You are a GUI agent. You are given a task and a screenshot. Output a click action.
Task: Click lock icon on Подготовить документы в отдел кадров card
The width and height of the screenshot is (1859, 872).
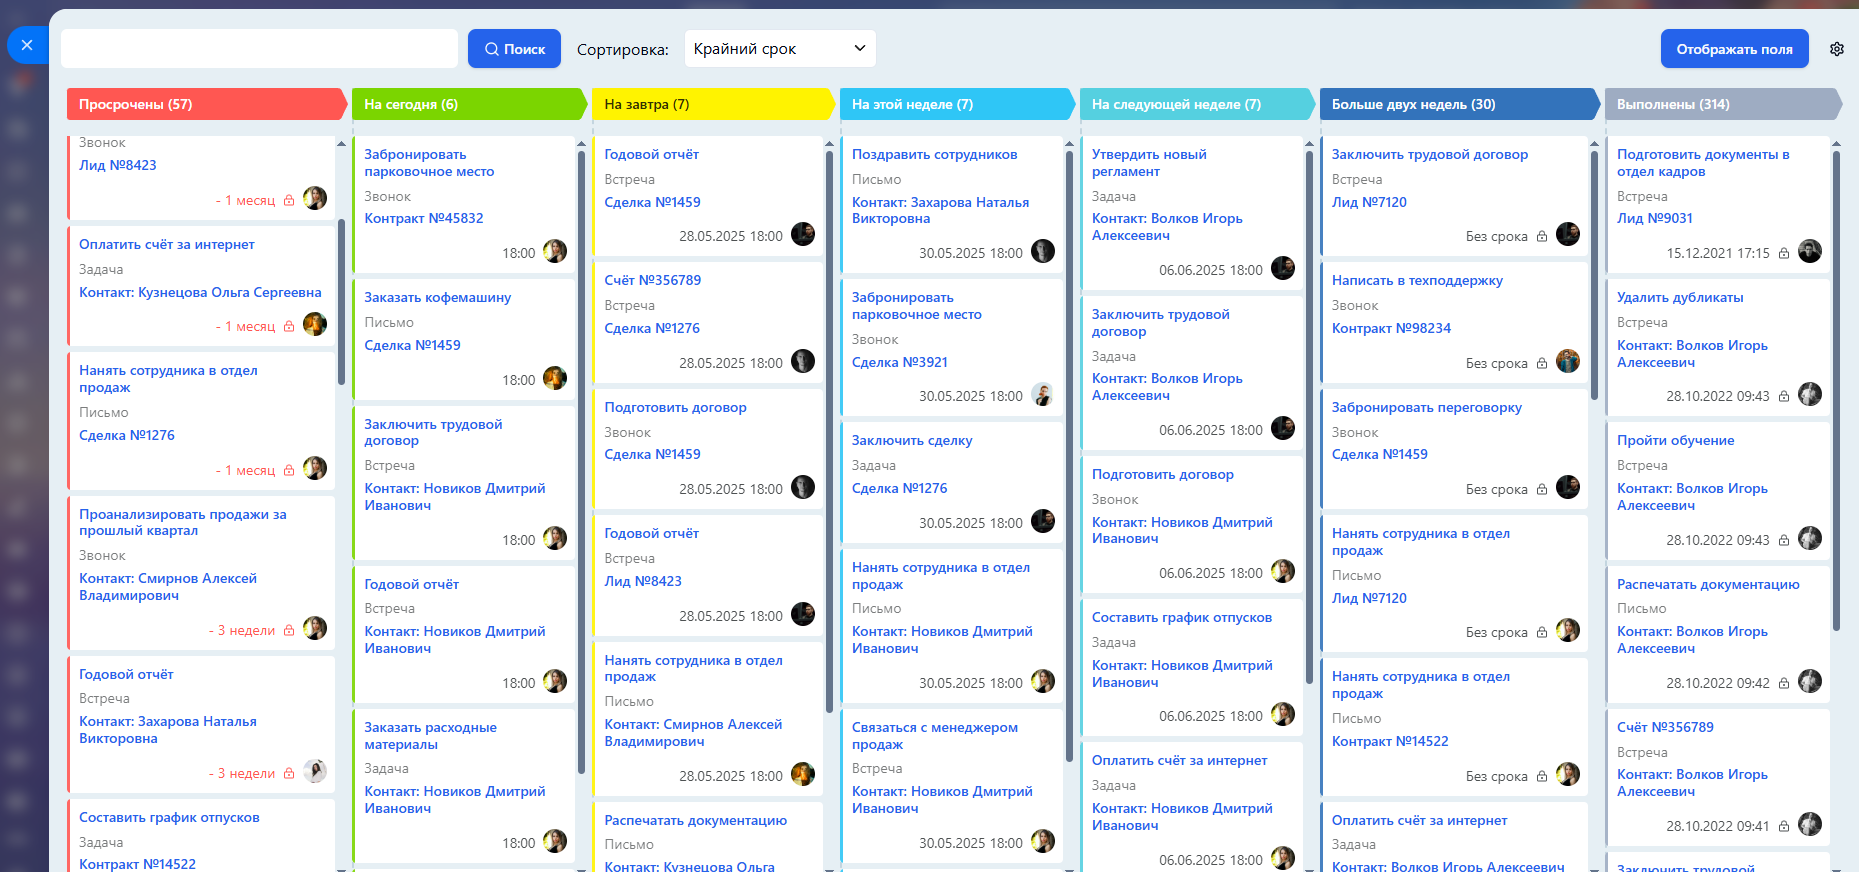point(1784,253)
